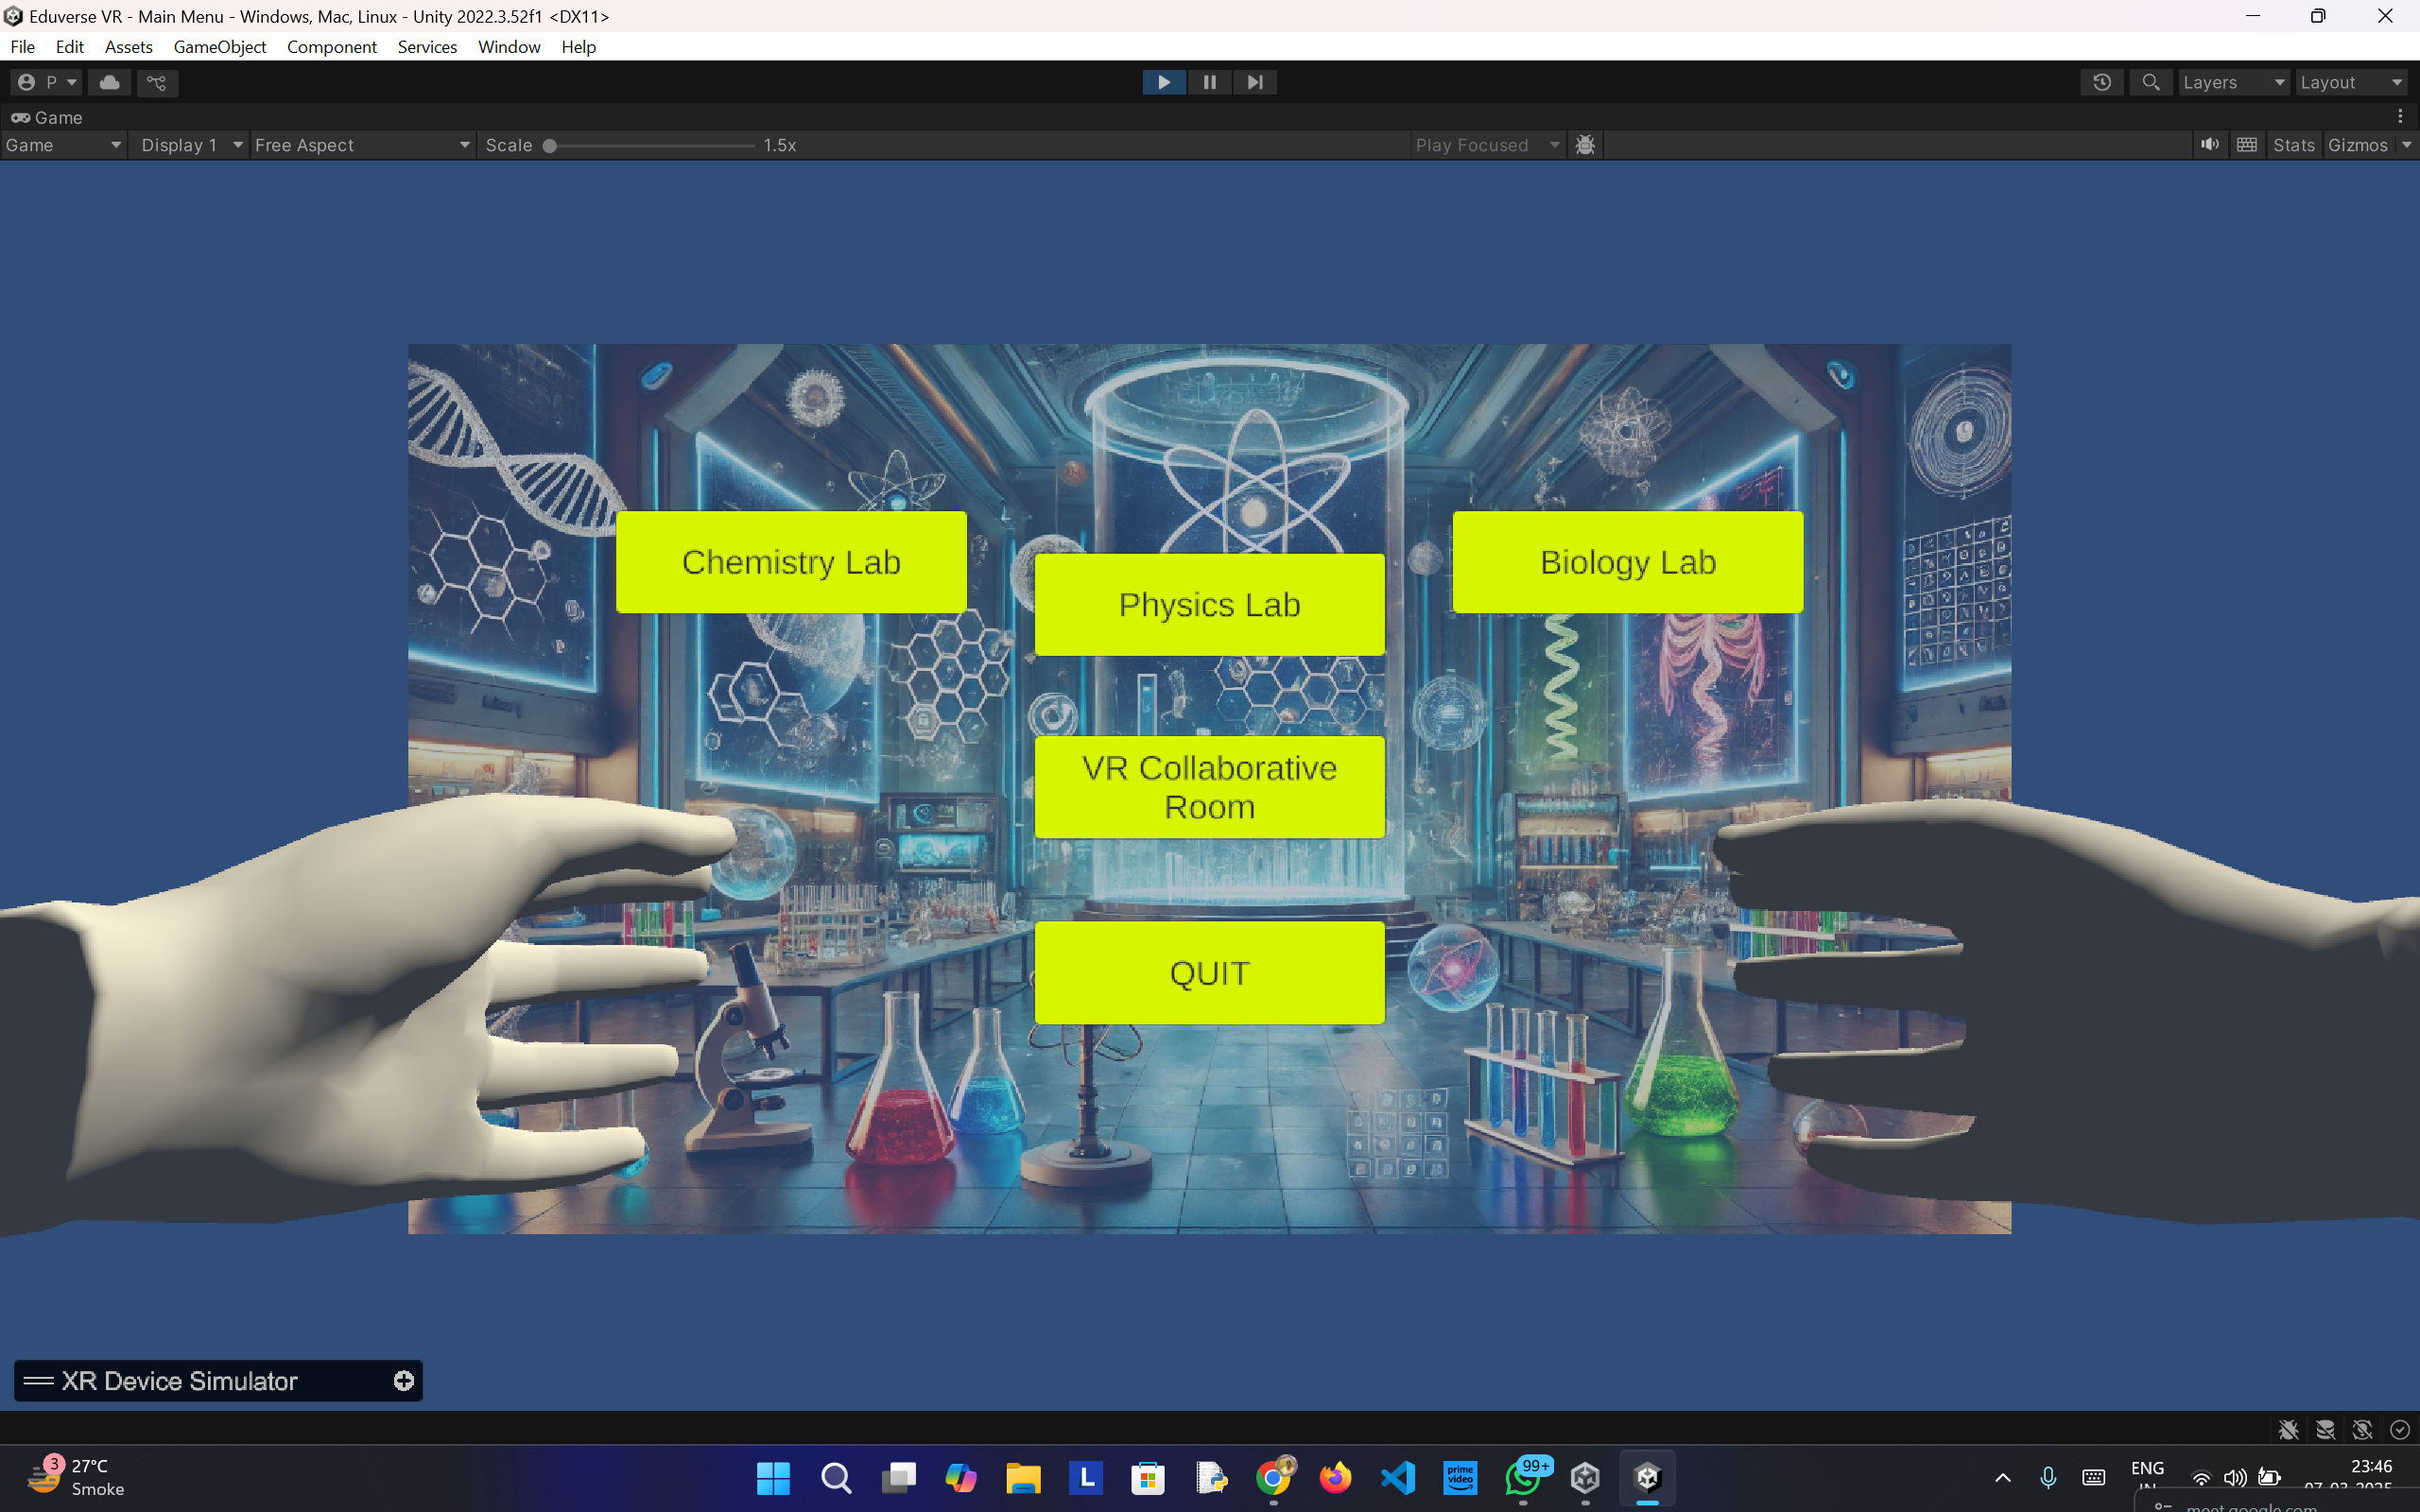Toggle Play mode button
The height and width of the screenshot is (1512, 2420).
1163,82
